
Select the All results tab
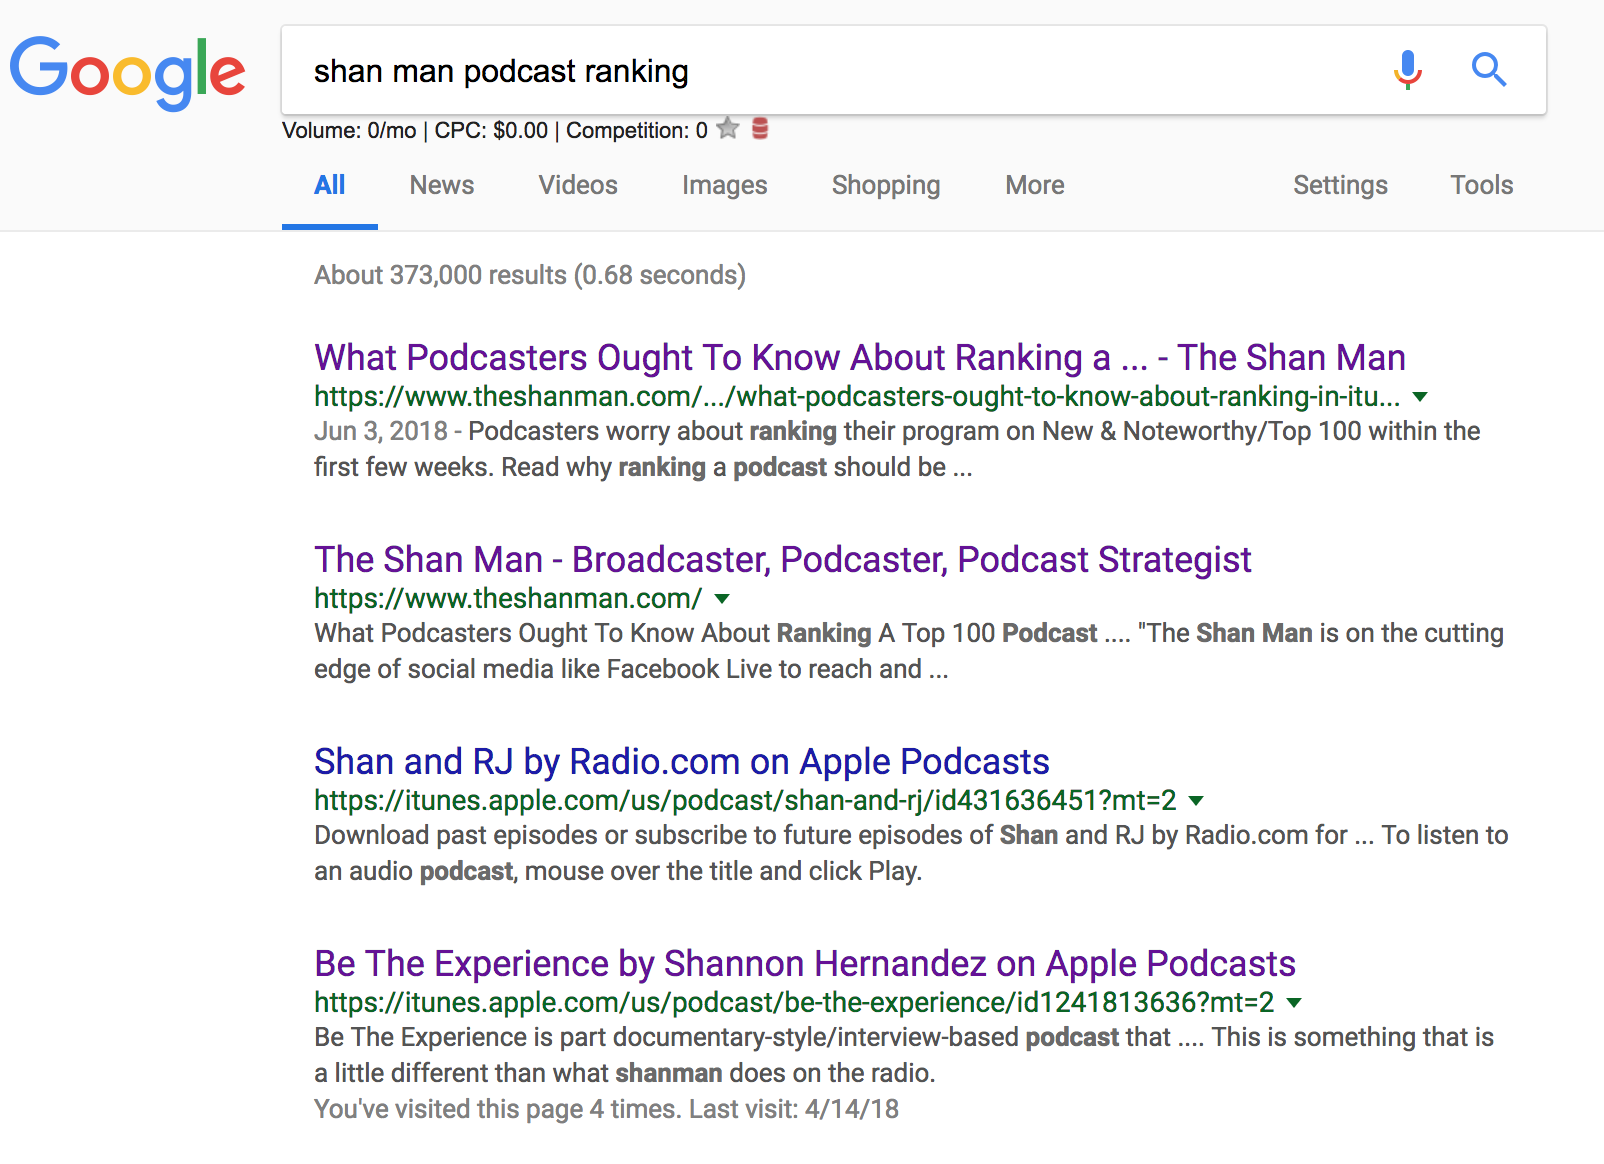tap(329, 185)
